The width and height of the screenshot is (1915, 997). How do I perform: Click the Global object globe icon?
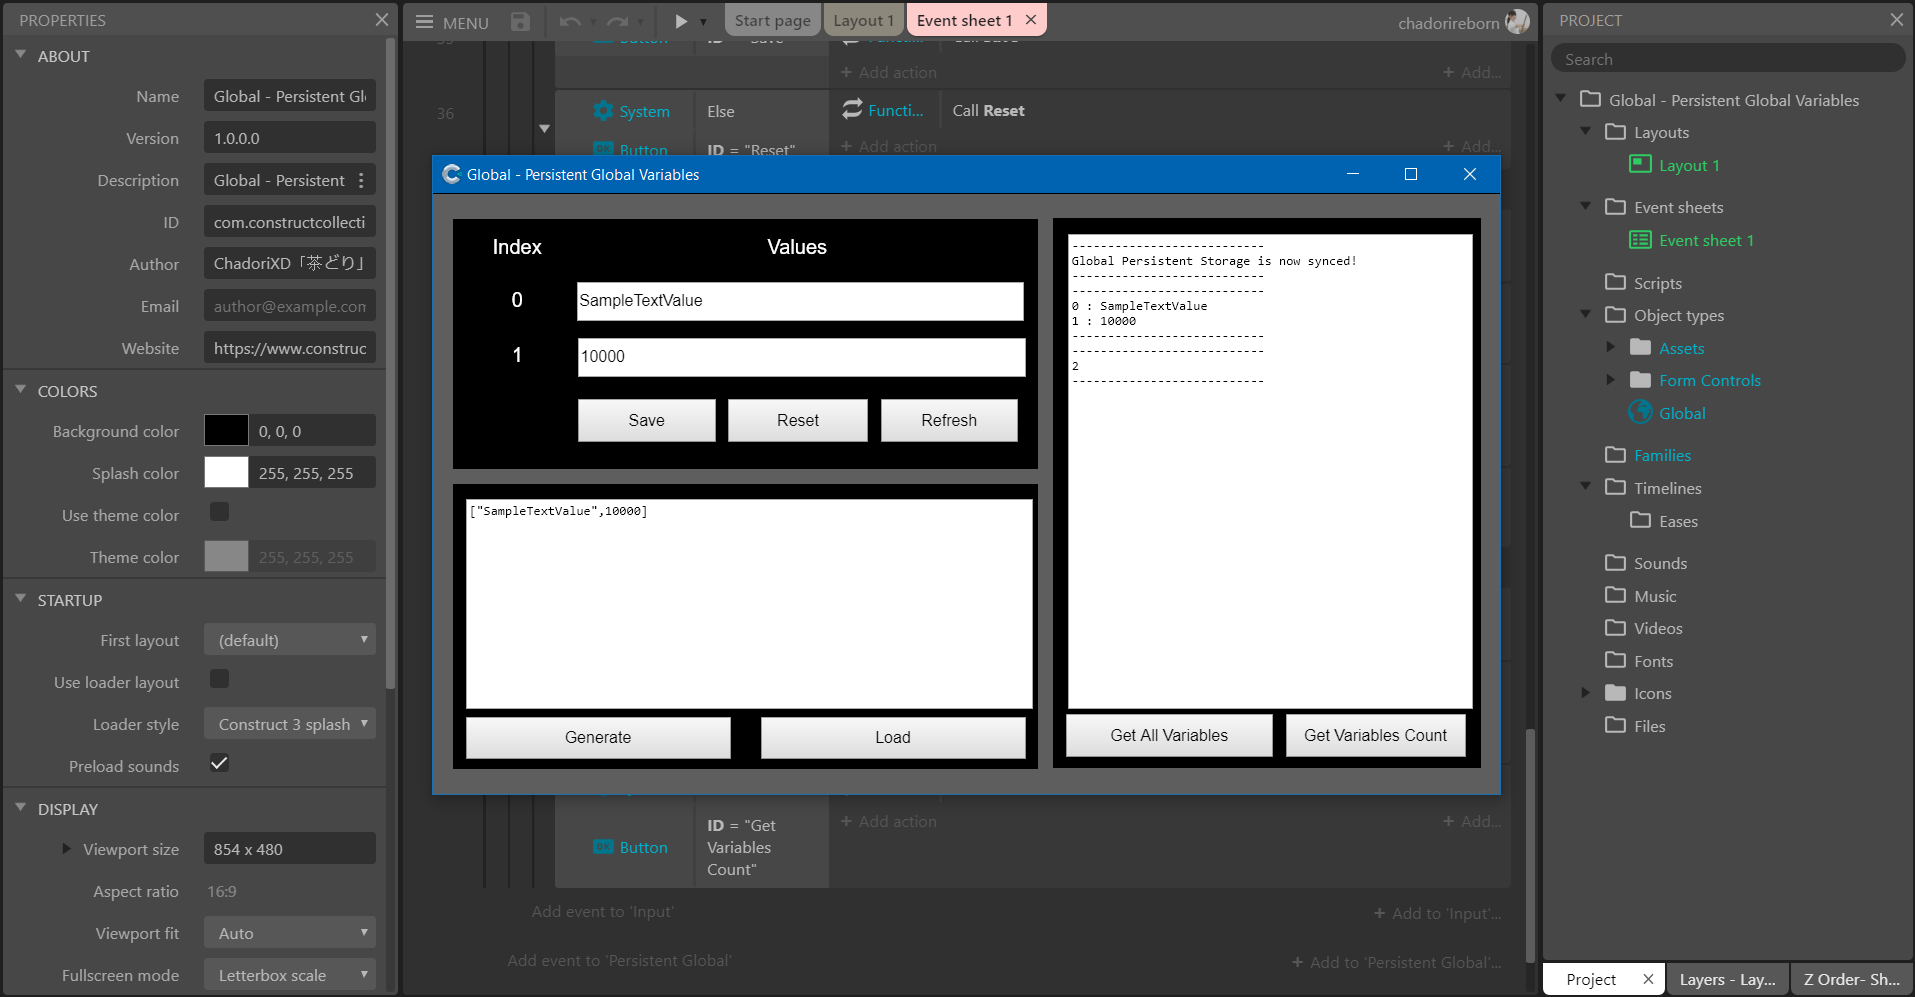click(x=1640, y=411)
